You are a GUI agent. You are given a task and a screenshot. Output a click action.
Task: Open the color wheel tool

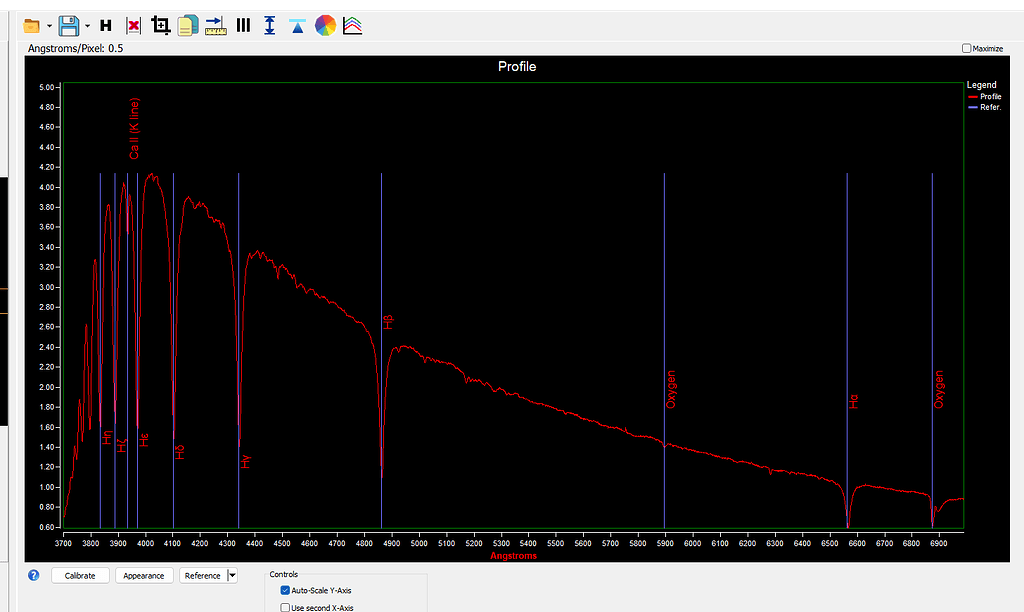[325, 26]
